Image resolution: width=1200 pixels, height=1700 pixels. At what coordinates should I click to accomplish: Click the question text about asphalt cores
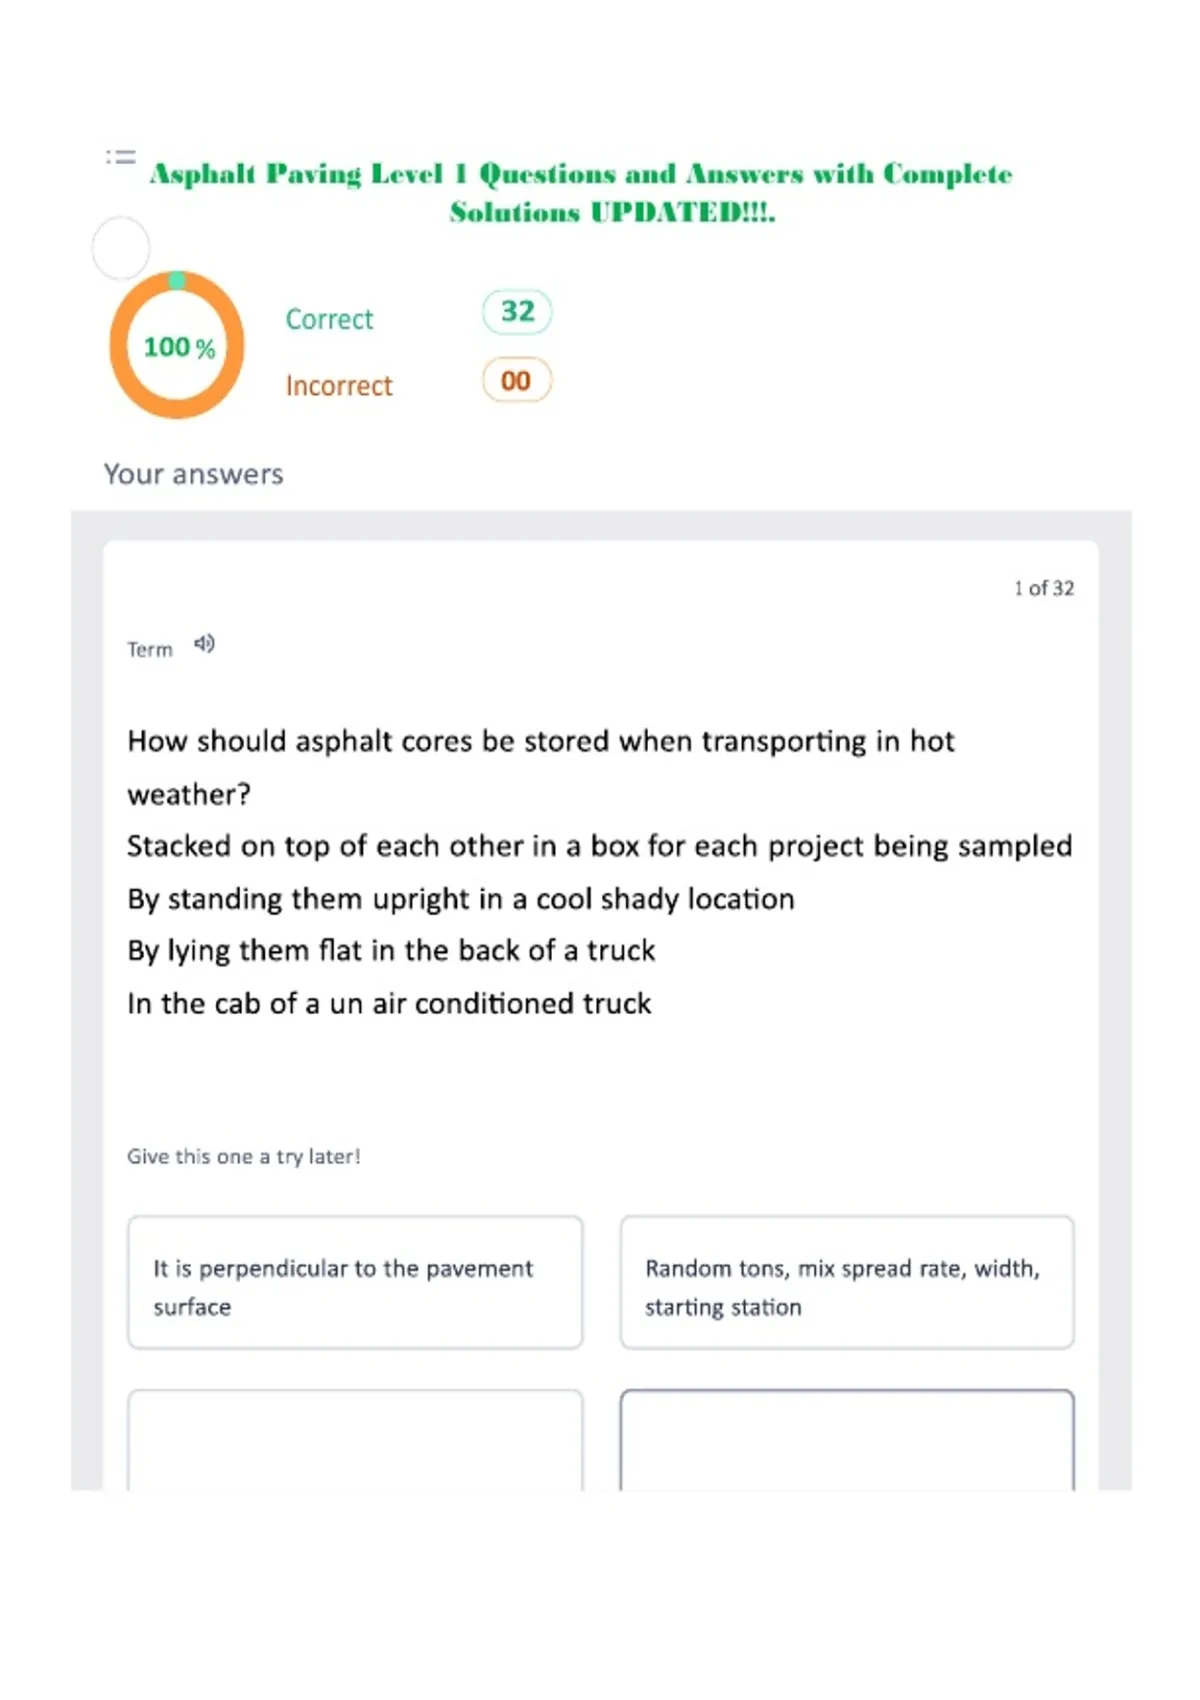click(541, 767)
